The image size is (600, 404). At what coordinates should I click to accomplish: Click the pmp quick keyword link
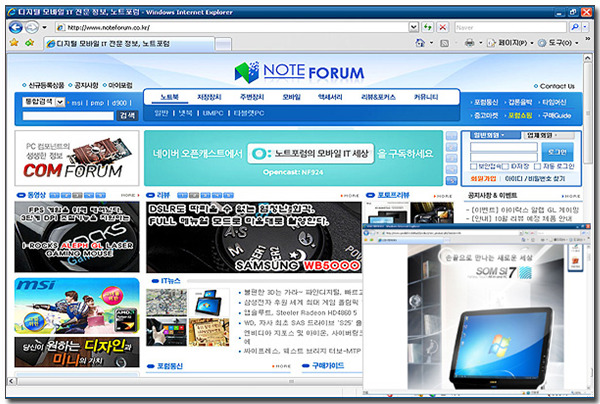pyautogui.click(x=97, y=103)
